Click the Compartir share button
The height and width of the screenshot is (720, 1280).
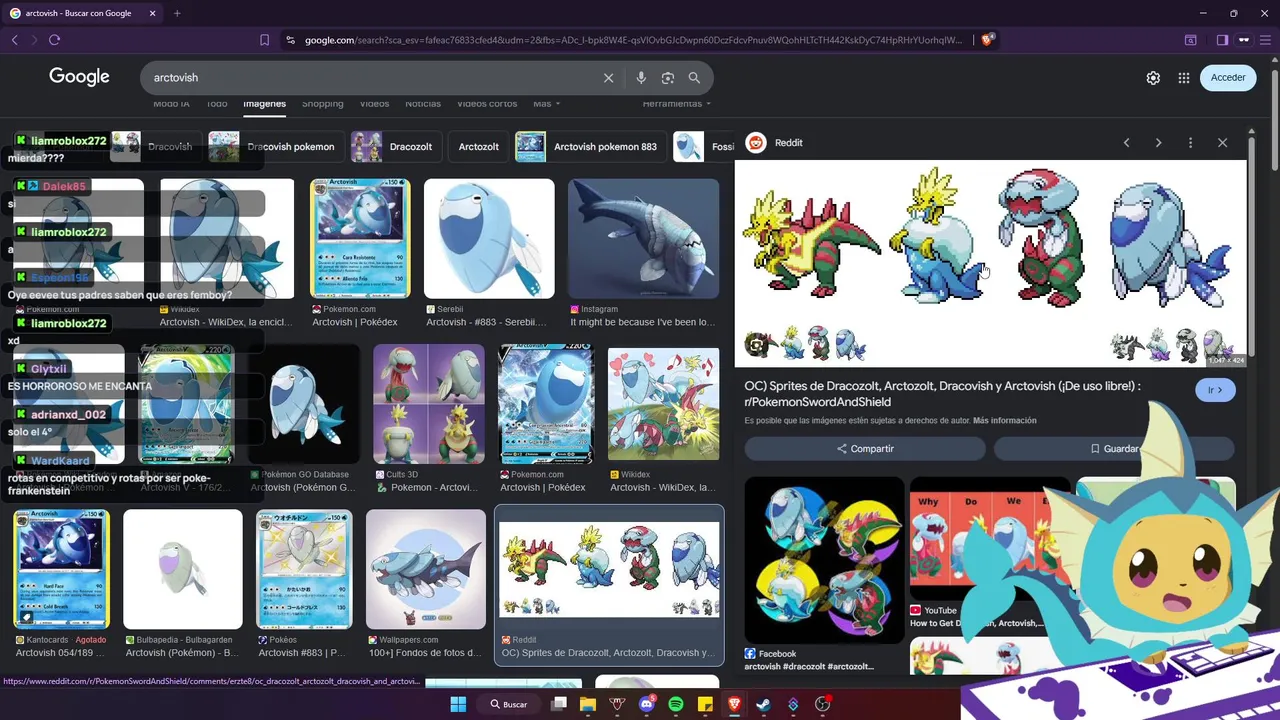865,449
